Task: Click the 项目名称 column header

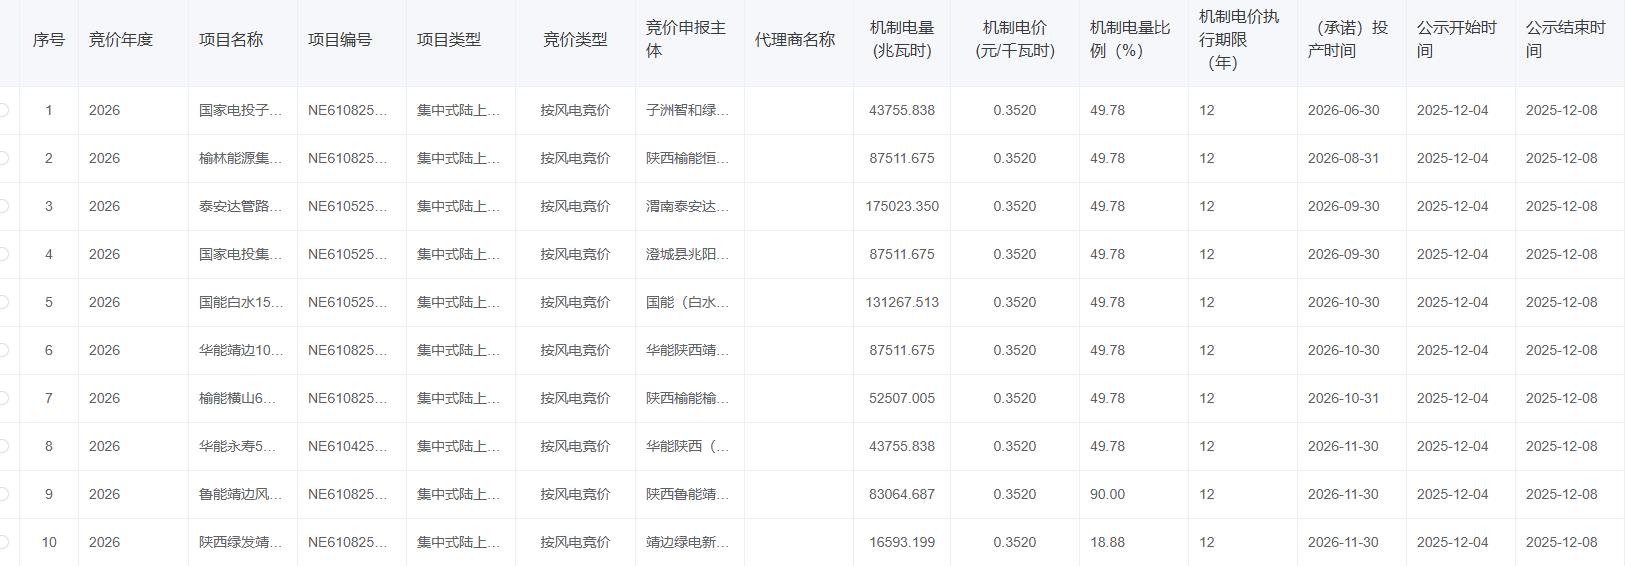Action: (231, 40)
